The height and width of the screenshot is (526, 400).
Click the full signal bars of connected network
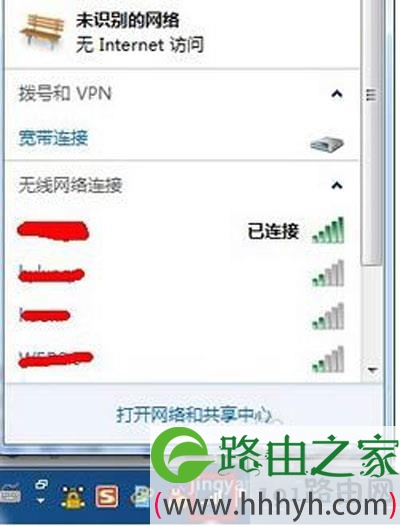(x=328, y=230)
